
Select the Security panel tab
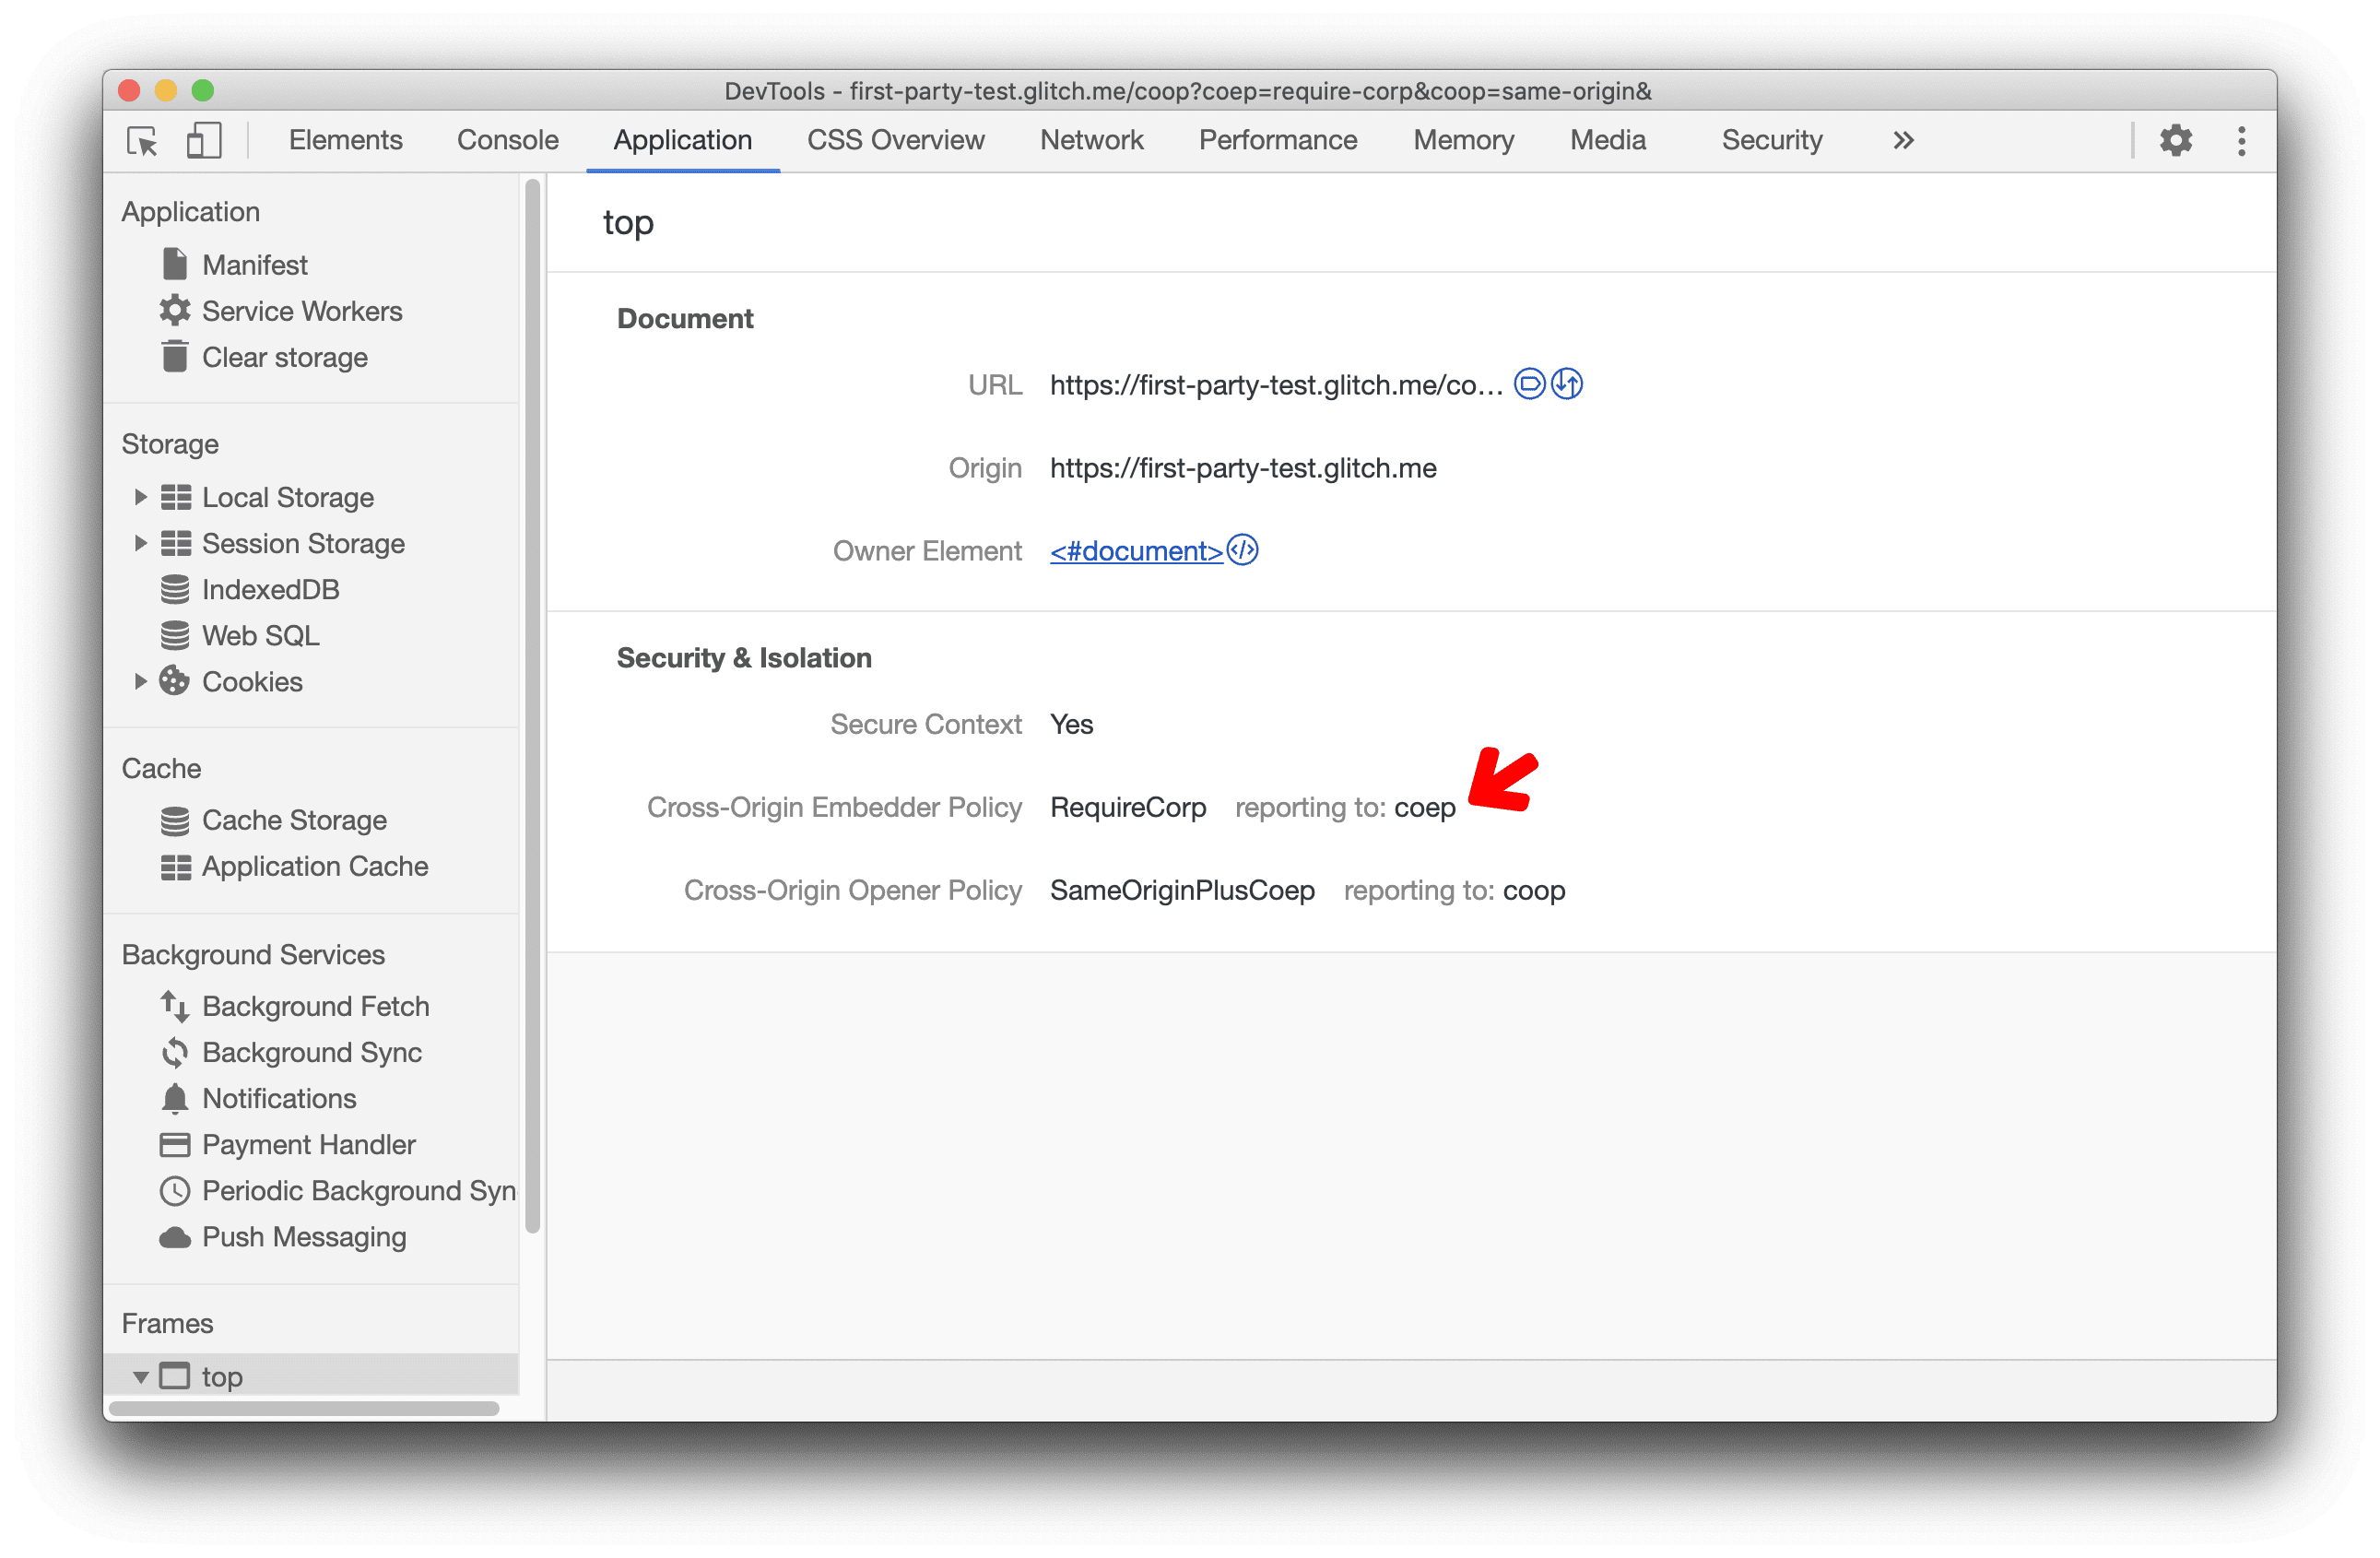[1770, 139]
